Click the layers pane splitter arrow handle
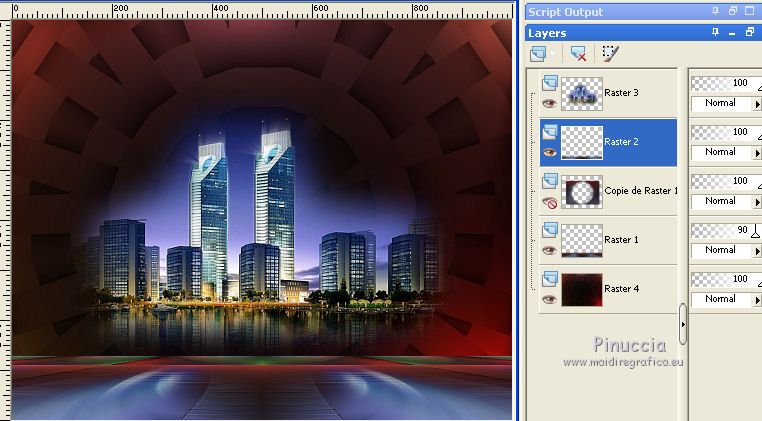Viewport: 762px width, 421px height. pyautogui.click(x=683, y=324)
